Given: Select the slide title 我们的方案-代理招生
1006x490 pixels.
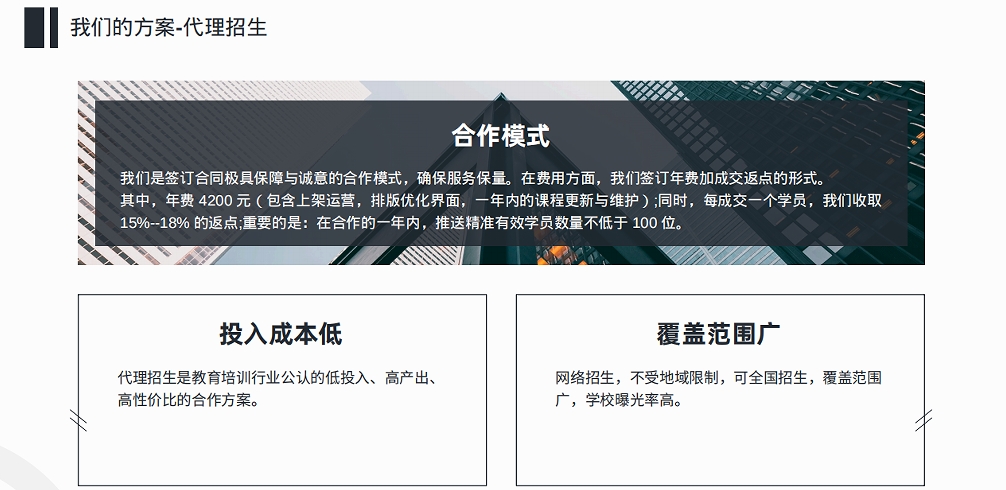Looking at the screenshot, I should (168, 27).
